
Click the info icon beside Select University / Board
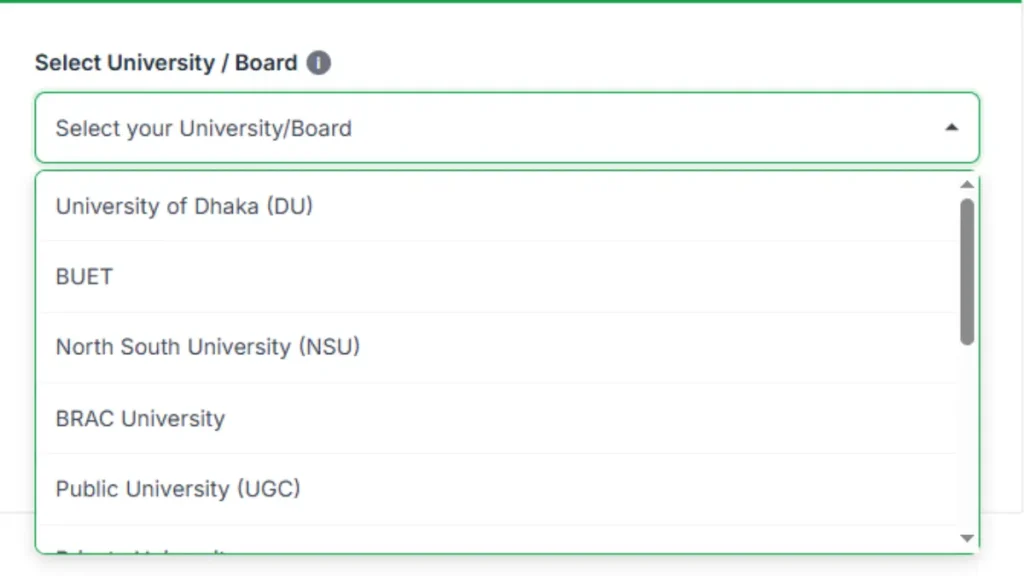[x=318, y=62]
